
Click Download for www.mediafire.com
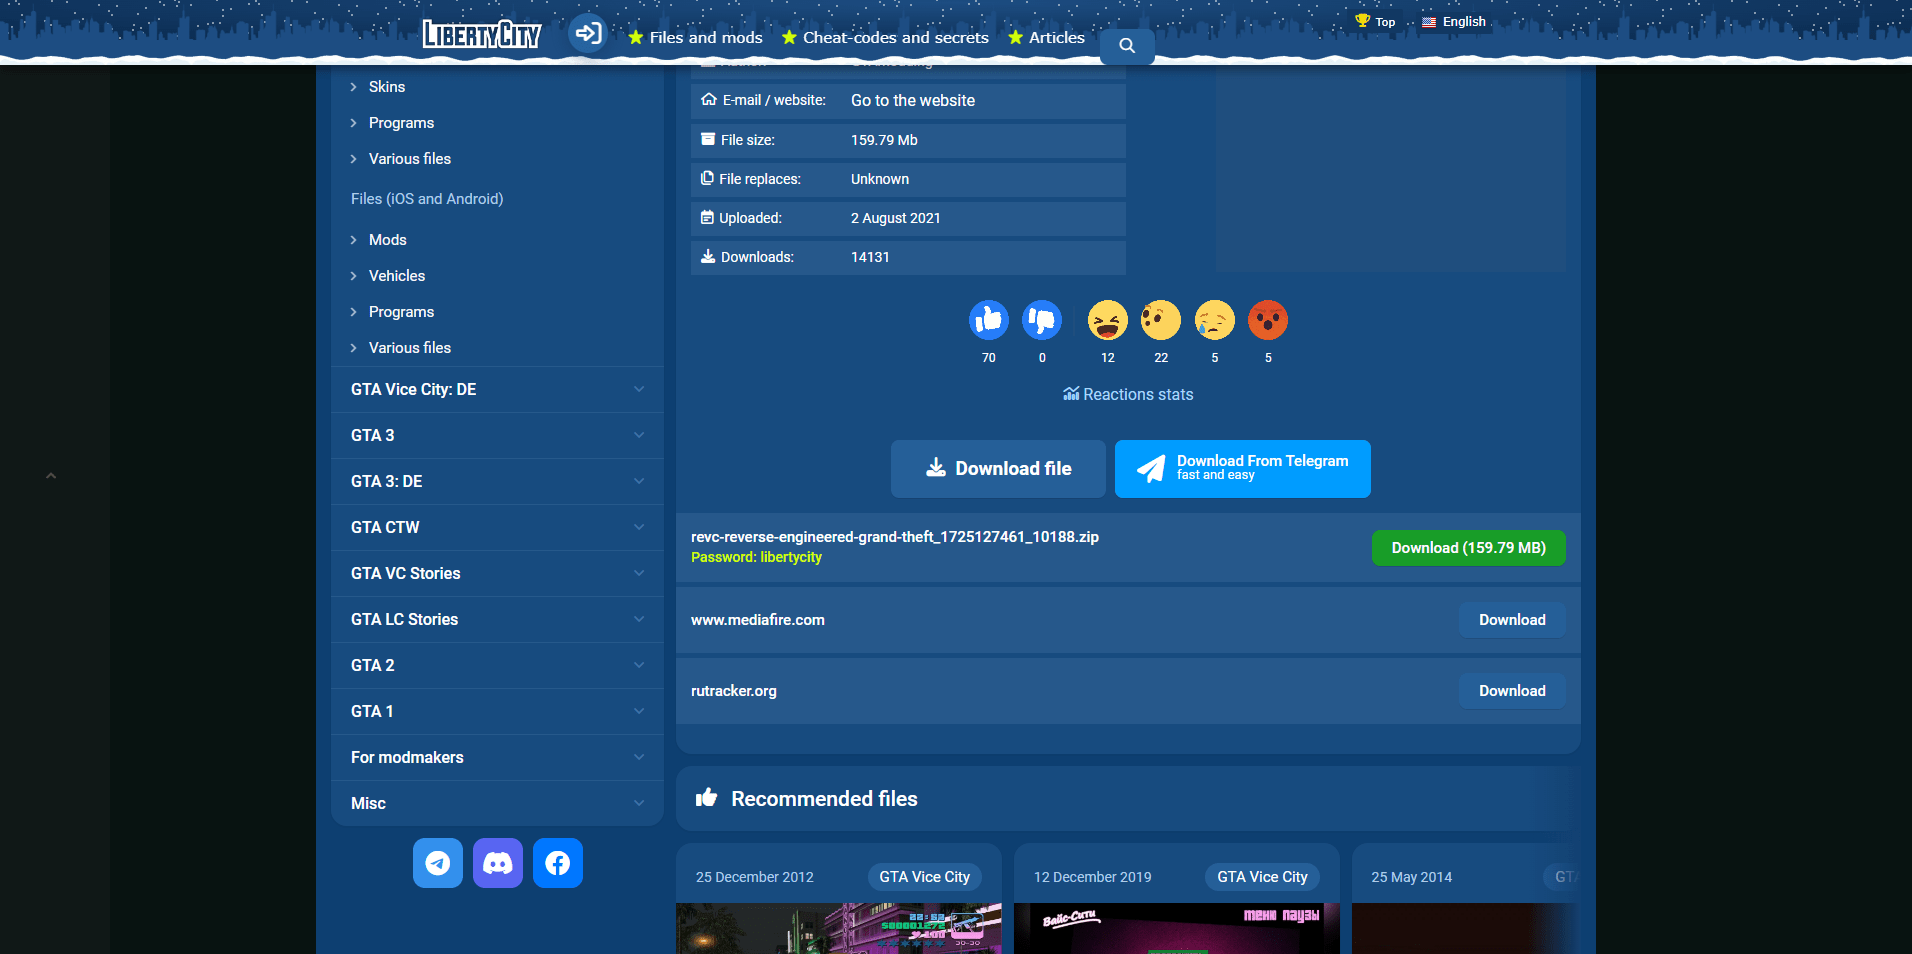point(1512,620)
